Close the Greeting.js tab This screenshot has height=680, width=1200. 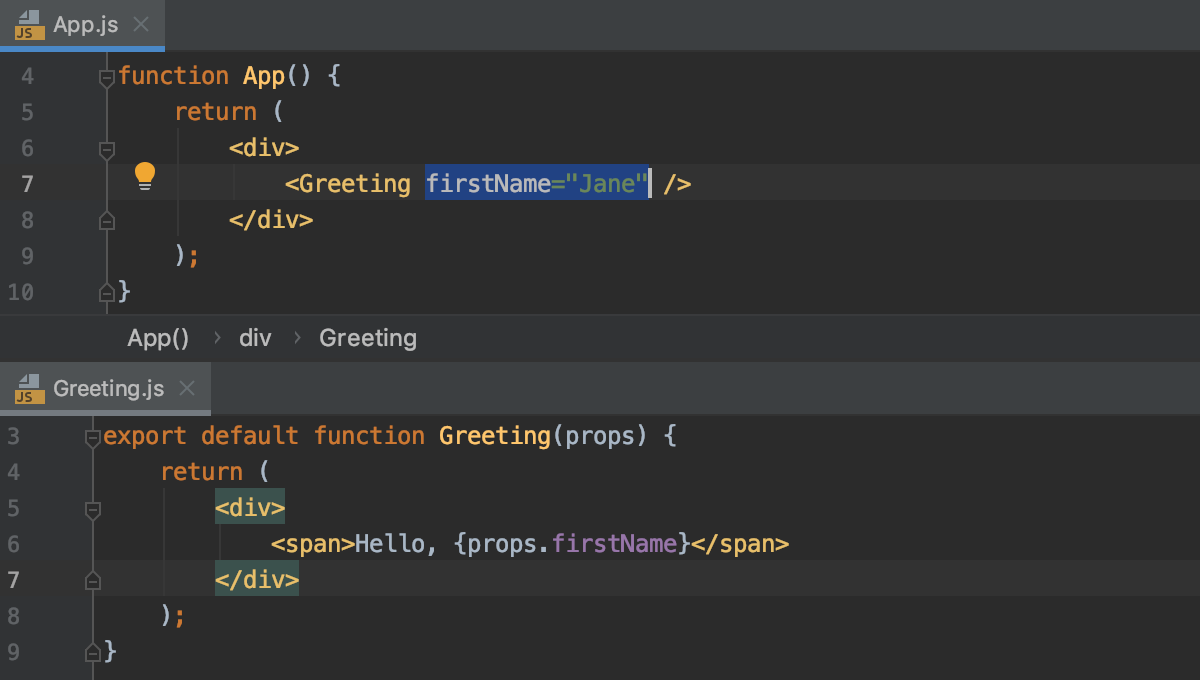pos(187,389)
